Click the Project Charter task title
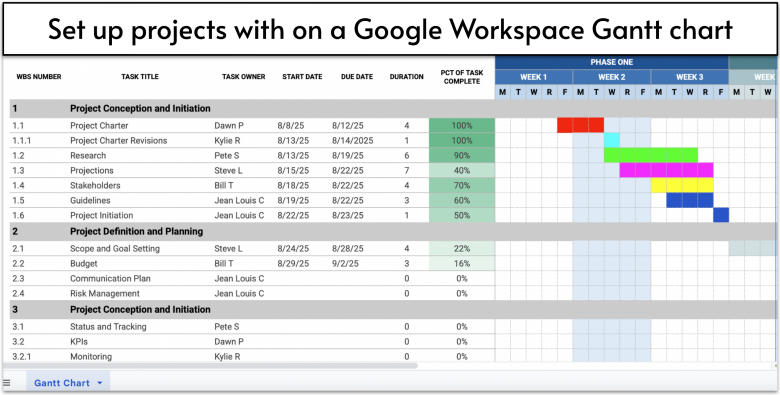 point(99,125)
